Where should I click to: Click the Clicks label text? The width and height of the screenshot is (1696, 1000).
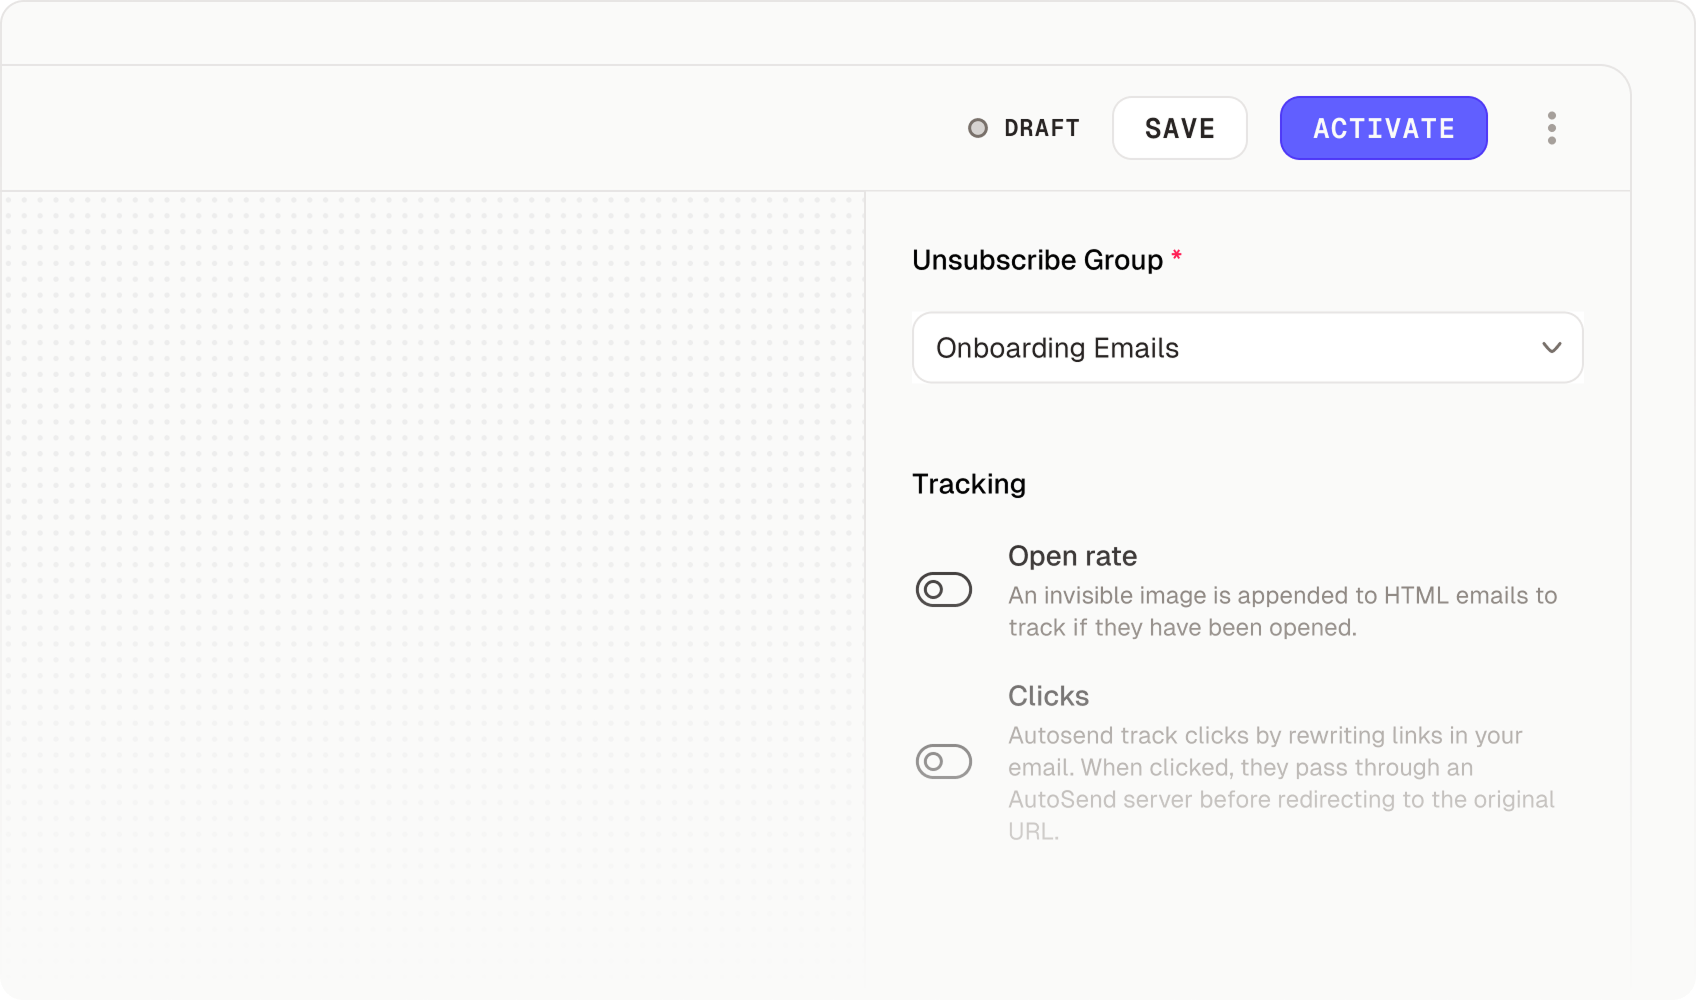pos(1048,696)
